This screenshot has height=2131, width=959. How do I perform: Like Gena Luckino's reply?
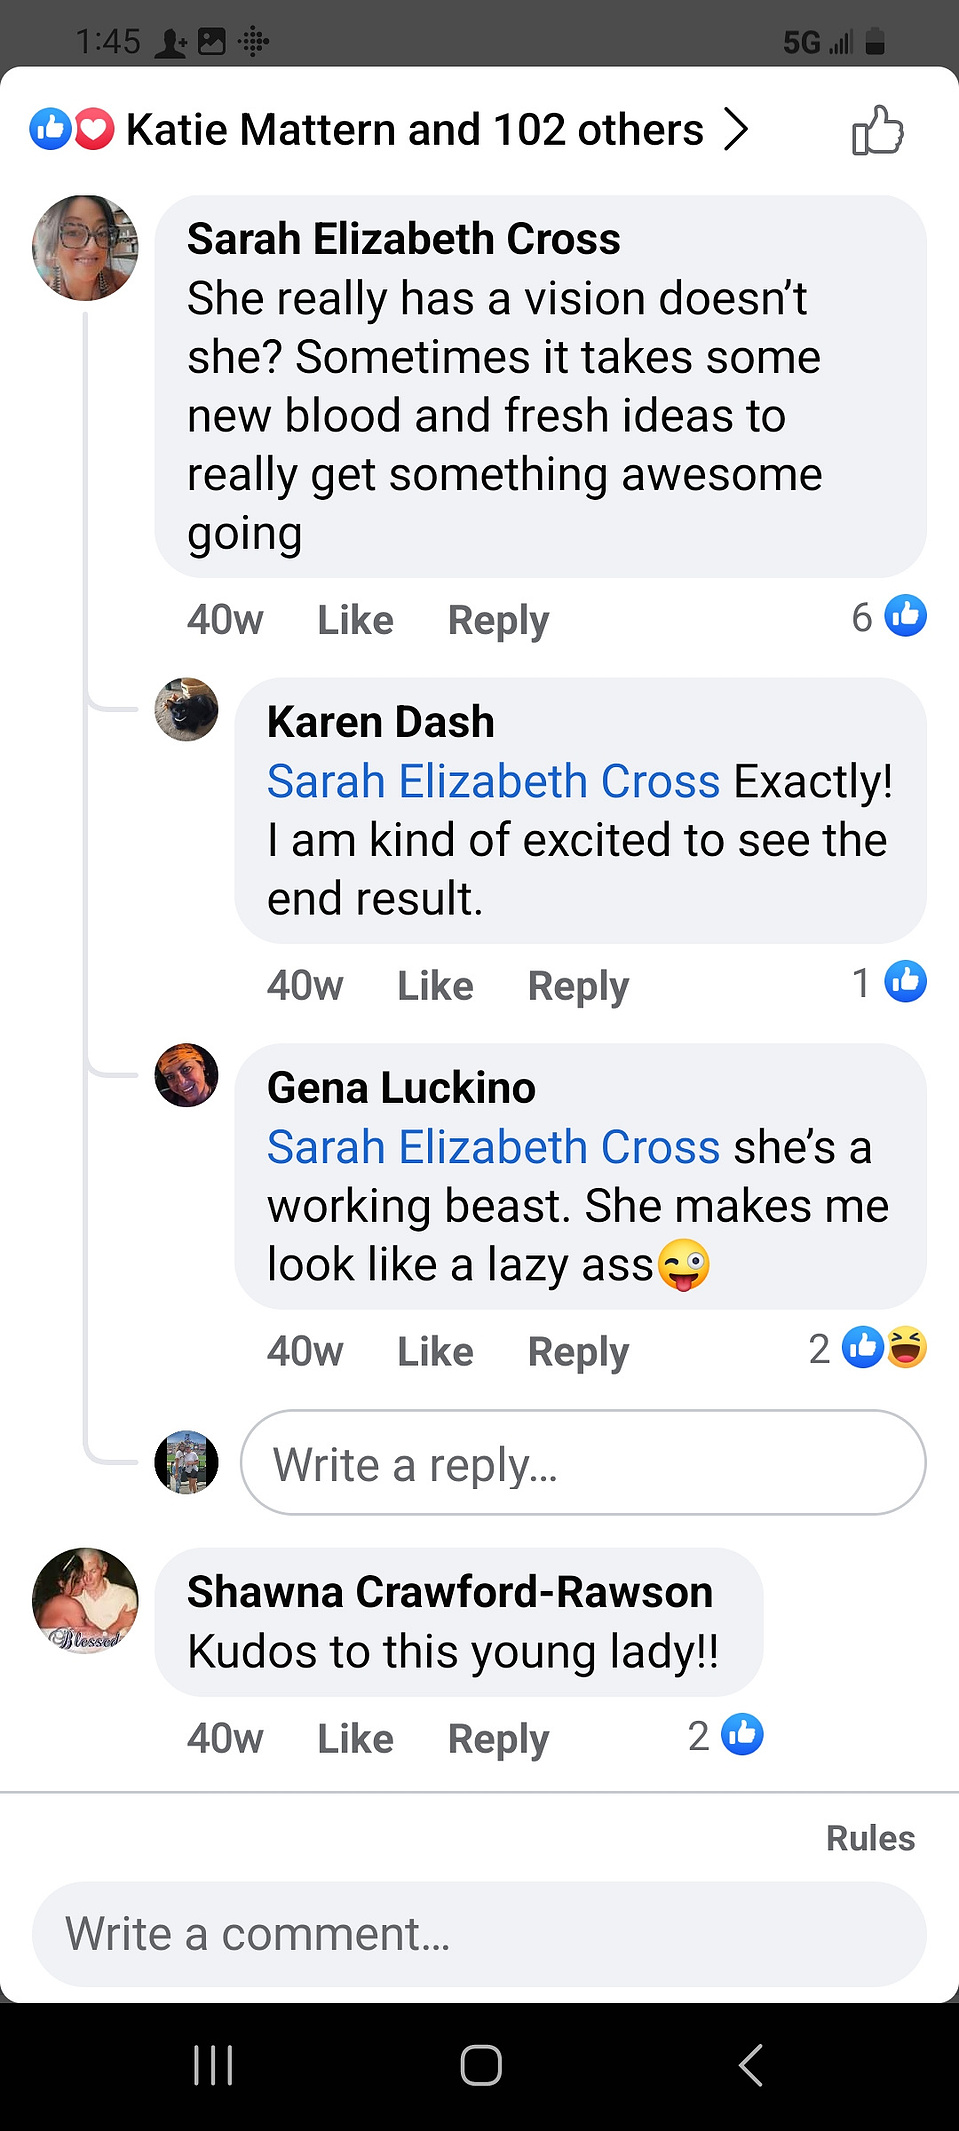coord(435,1352)
